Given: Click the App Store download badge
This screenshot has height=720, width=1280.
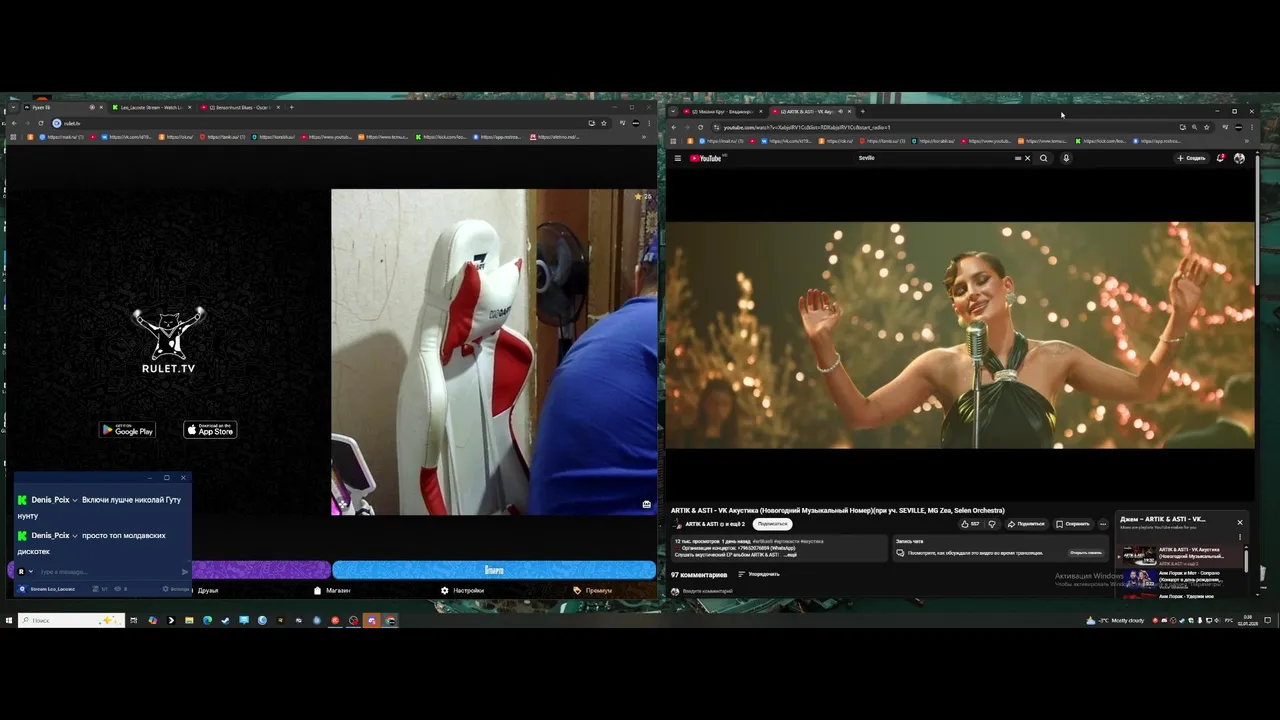Looking at the screenshot, I should pos(210,430).
